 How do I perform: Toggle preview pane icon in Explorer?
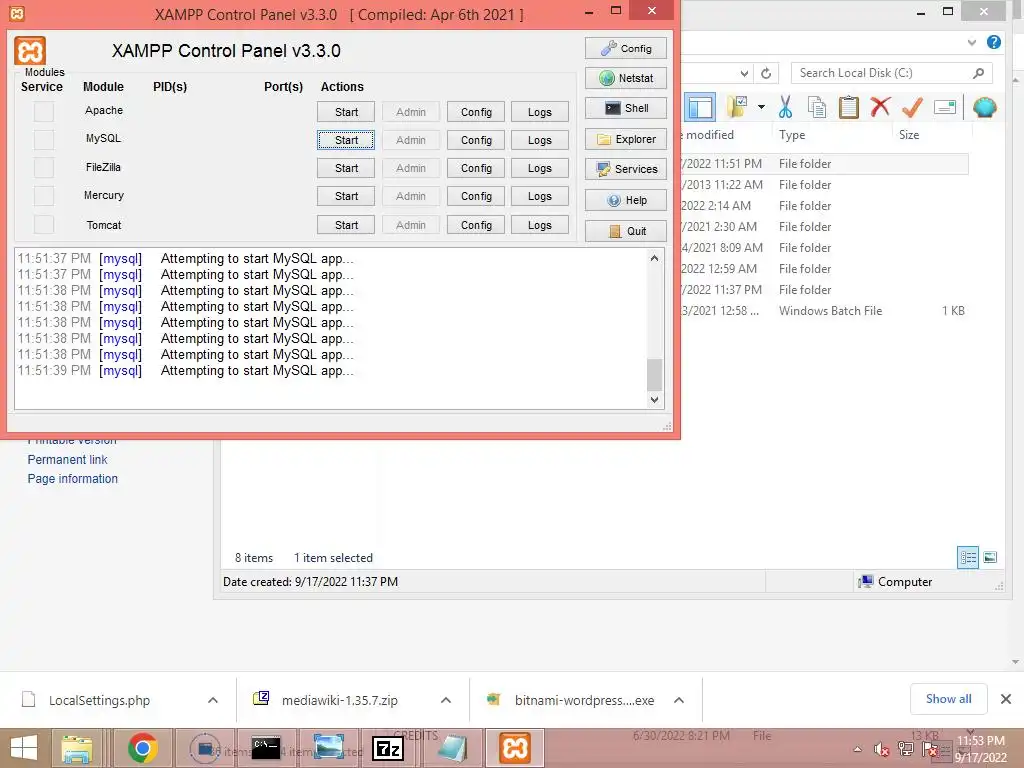pos(700,107)
